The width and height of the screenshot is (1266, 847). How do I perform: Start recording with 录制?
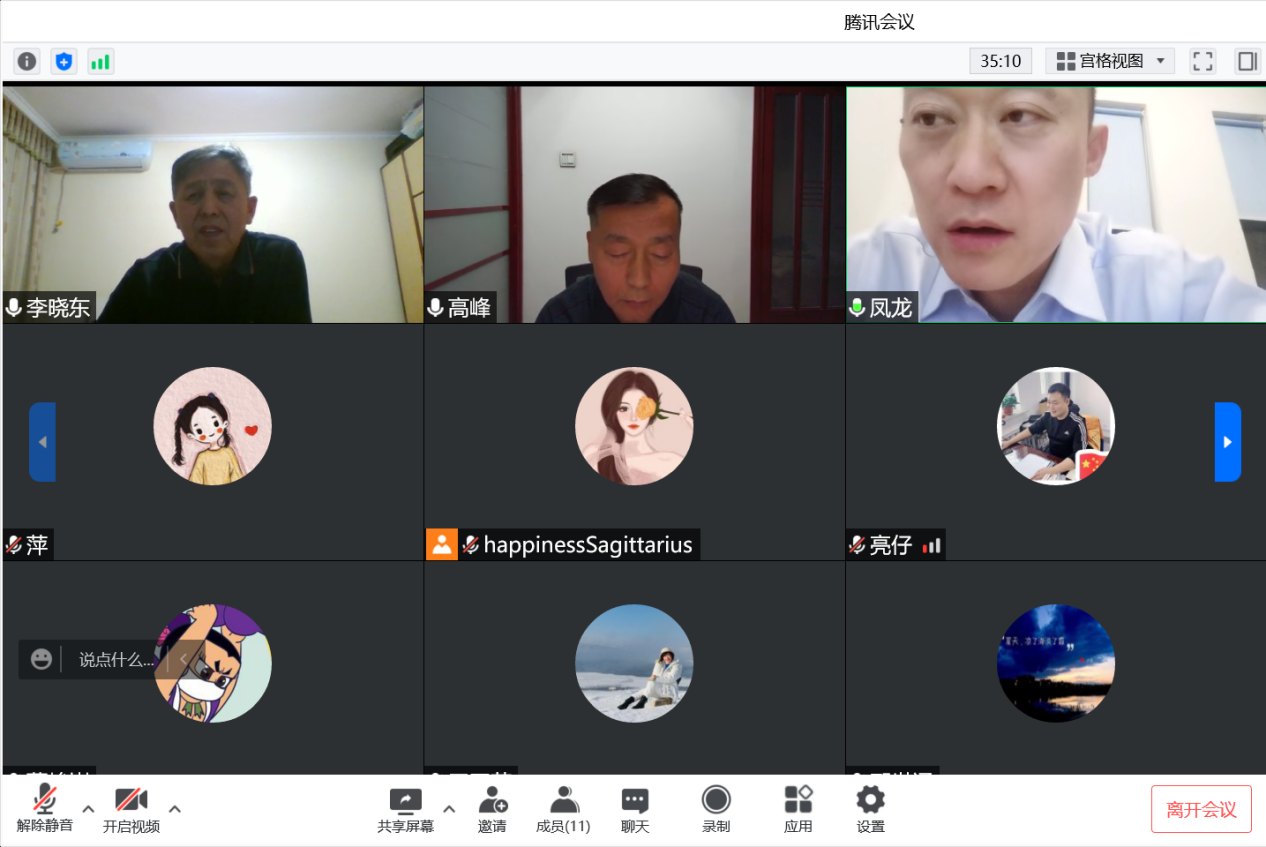point(715,809)
